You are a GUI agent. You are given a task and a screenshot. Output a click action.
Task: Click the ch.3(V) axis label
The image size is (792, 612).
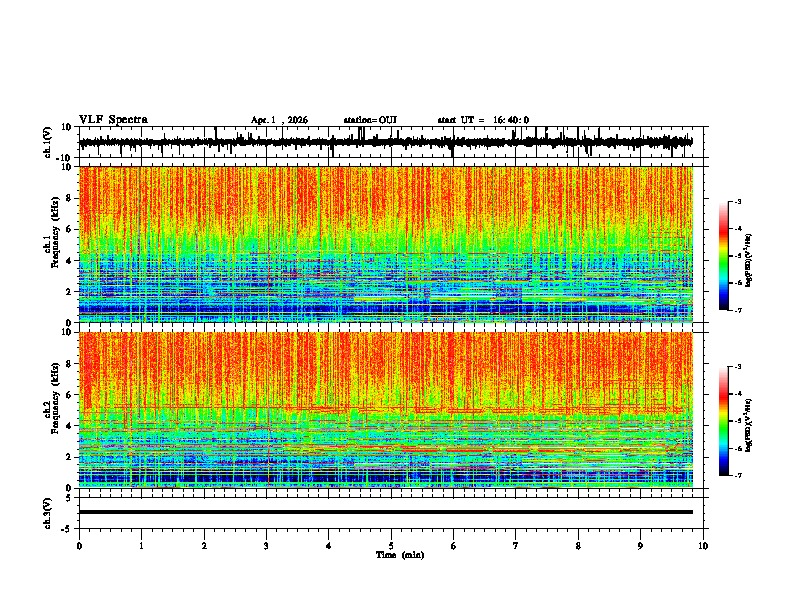pos(48,513)
